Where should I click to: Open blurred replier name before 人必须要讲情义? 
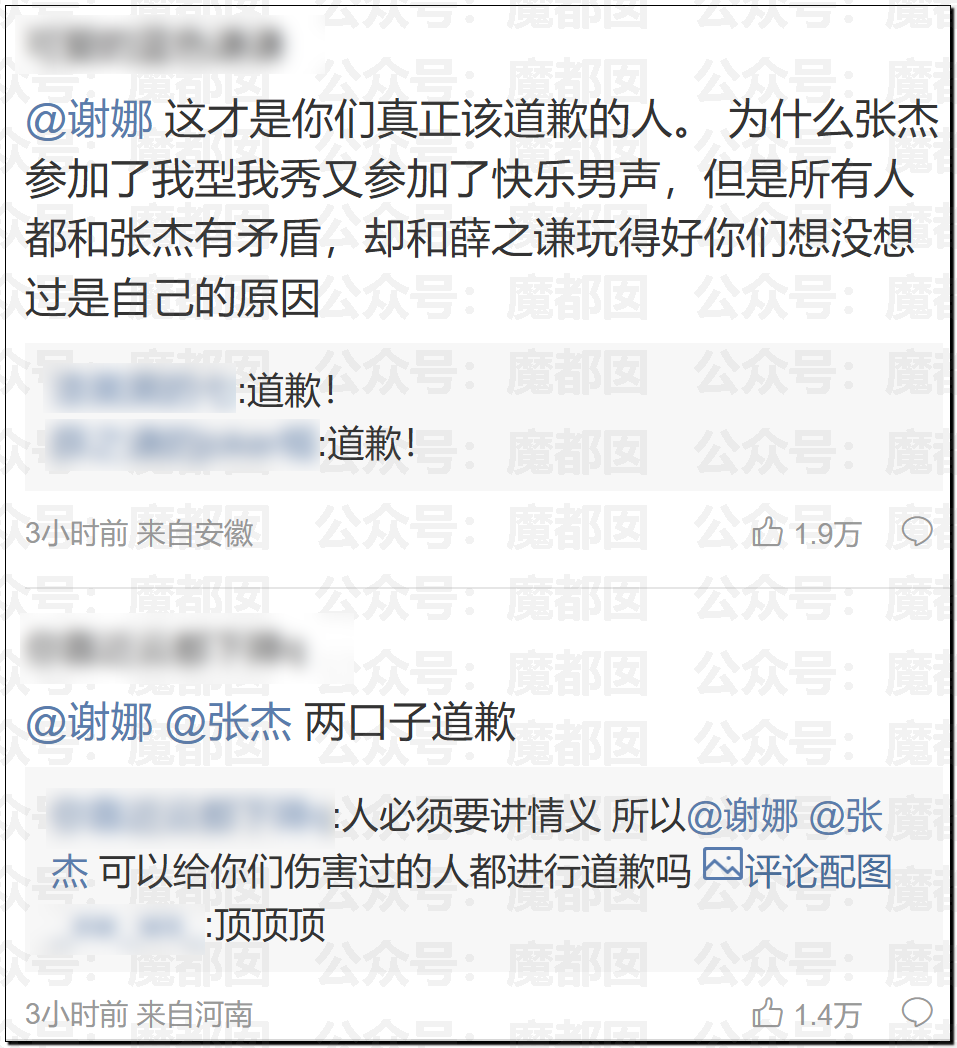pyautogui.click(x=191, y=815)
